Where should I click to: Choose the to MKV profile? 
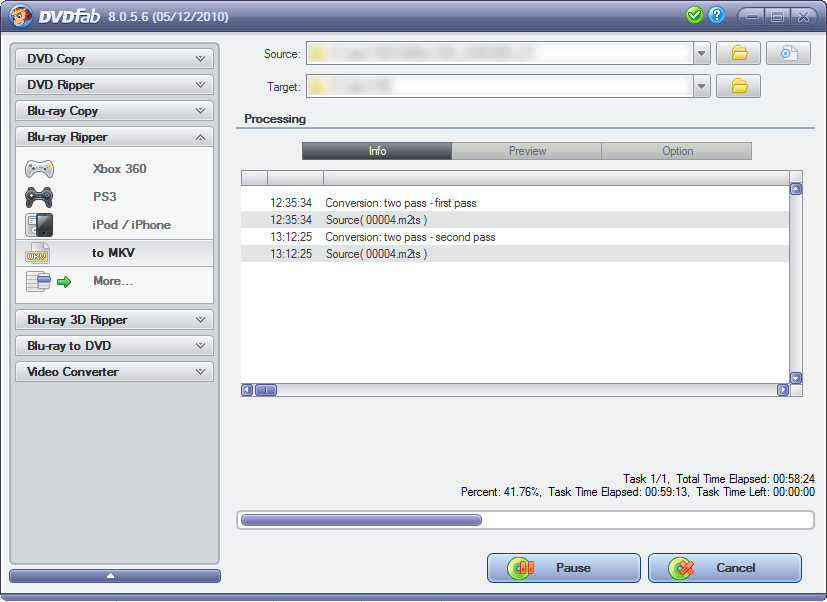pos(114,253)
